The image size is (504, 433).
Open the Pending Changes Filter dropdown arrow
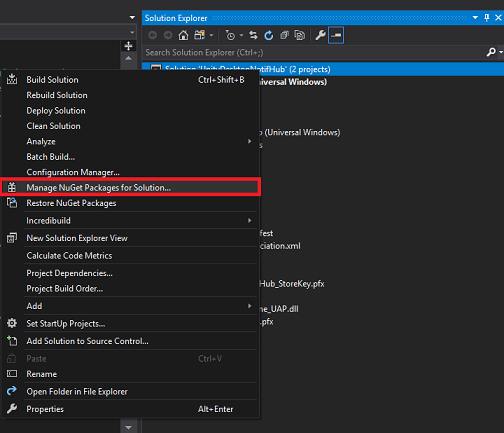tap(241, 35)
